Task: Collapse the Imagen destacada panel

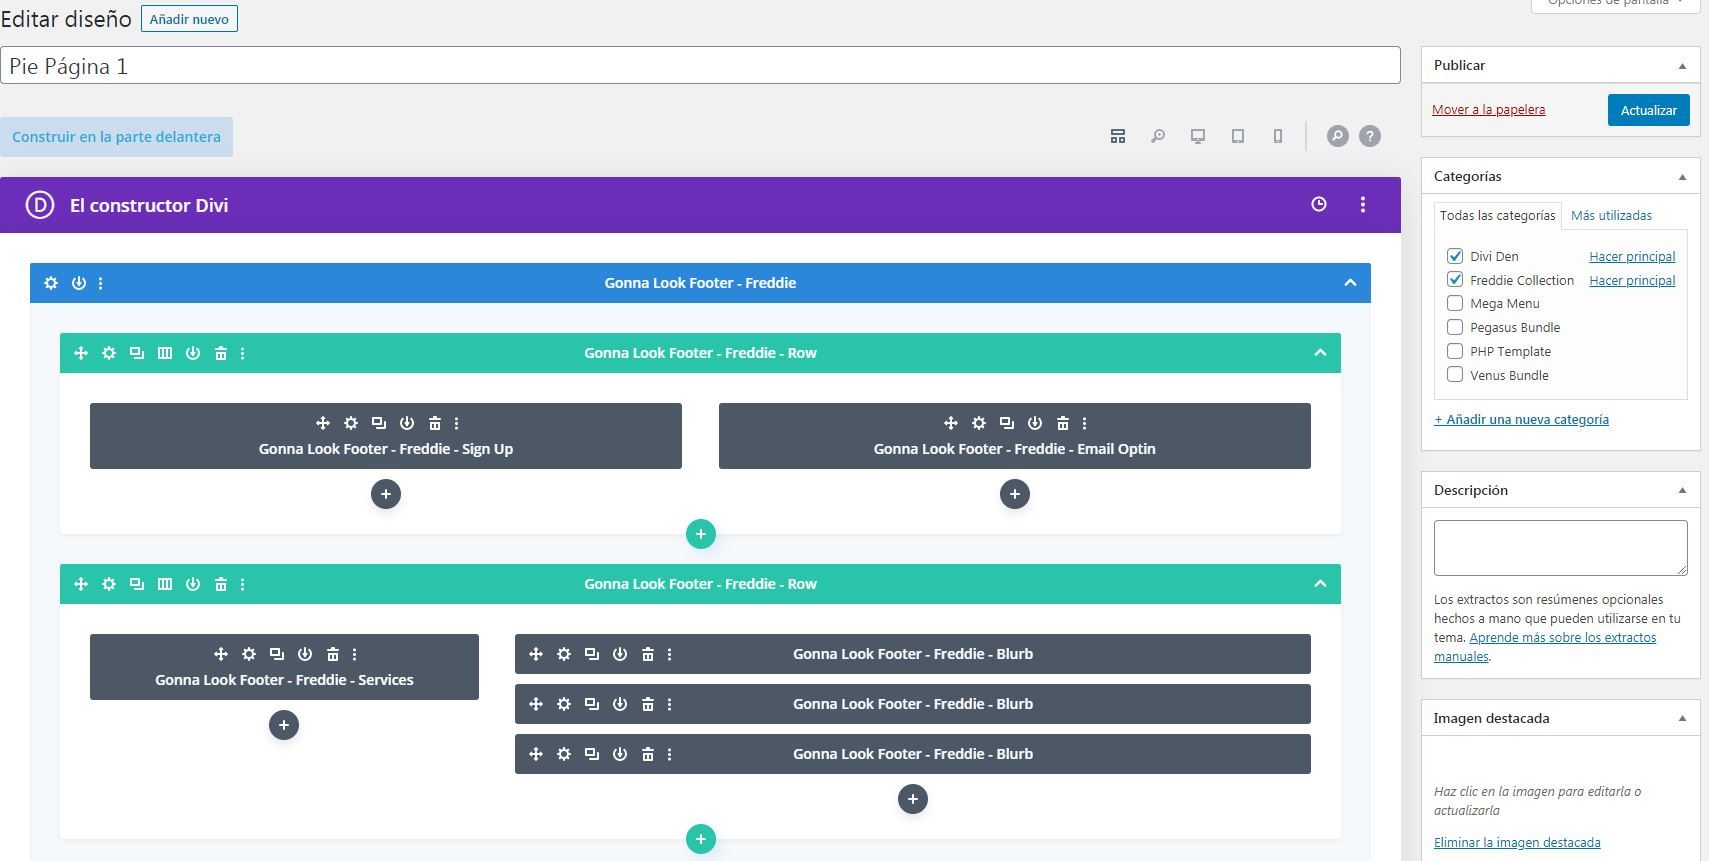Action: 1682,719
